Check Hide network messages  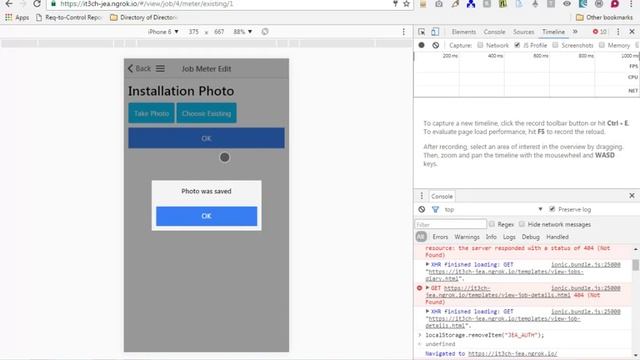[522, 224]
